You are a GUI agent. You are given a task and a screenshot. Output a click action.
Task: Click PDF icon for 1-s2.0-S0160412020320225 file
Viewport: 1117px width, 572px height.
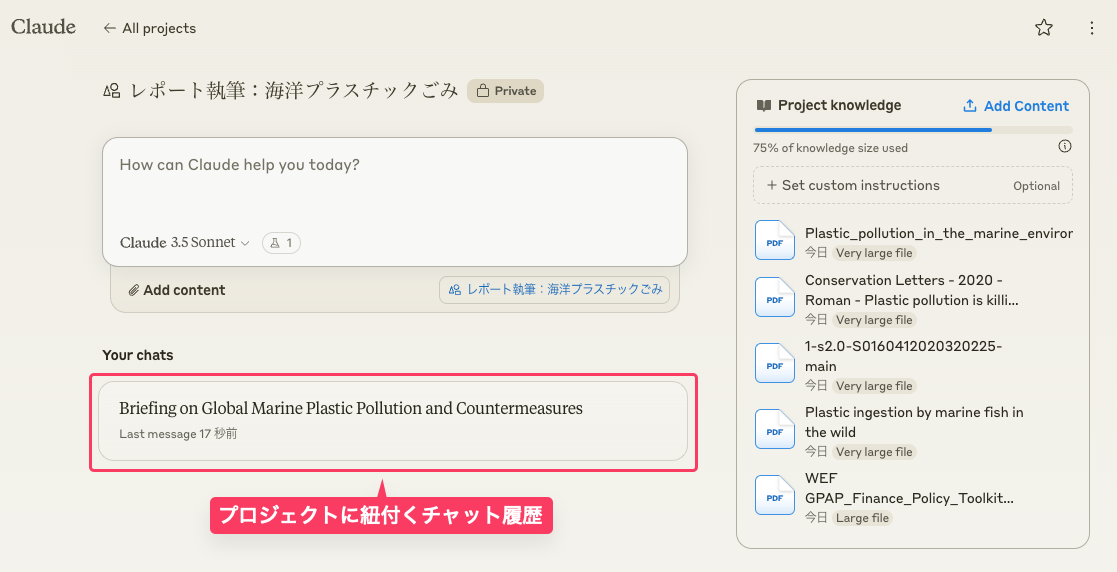tap(774, 364)
